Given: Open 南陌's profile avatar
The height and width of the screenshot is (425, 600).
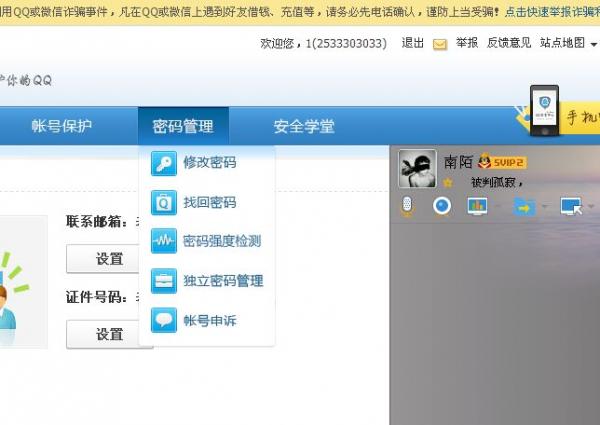Looking at the screenshot, I should (417, 168).
